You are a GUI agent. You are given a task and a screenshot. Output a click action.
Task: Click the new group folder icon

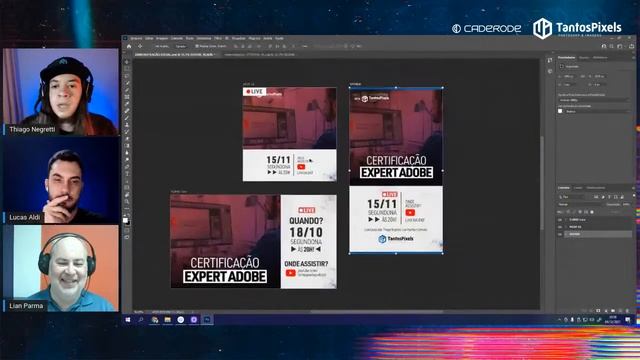point(613,311)
